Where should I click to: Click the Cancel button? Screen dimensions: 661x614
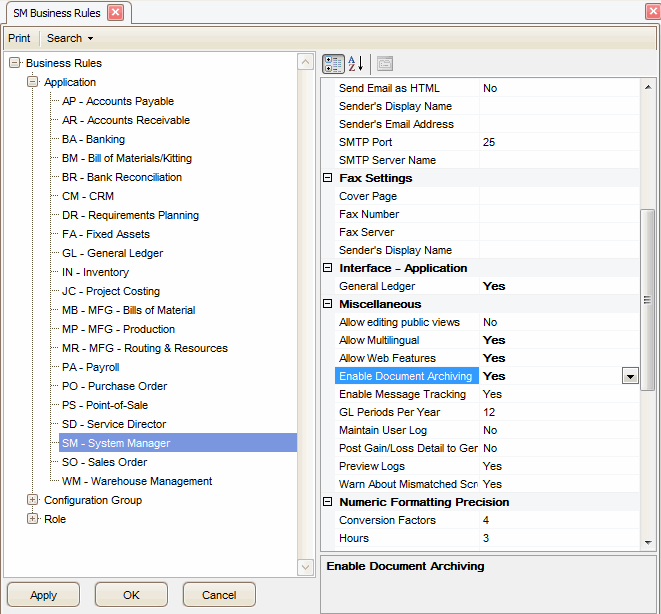pyautogui.click(x=219, y=595)
